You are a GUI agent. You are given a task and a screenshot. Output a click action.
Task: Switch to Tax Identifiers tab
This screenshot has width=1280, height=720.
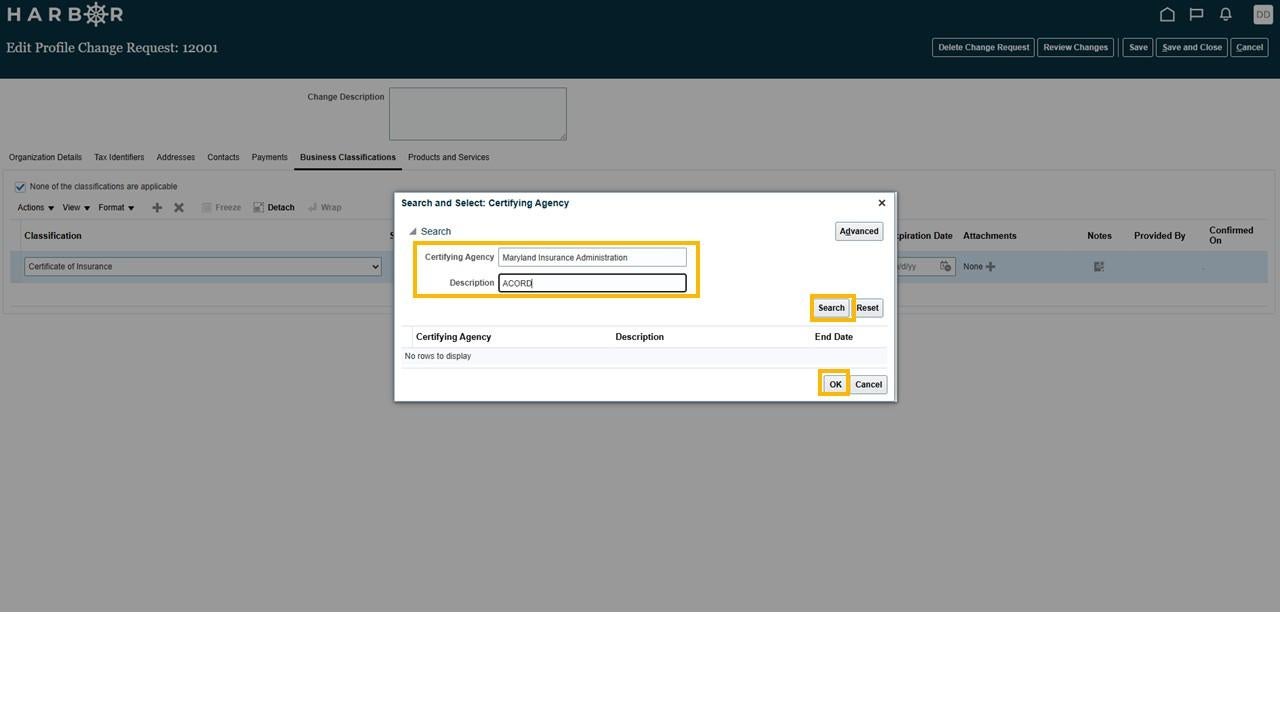[x=119, y=158]
